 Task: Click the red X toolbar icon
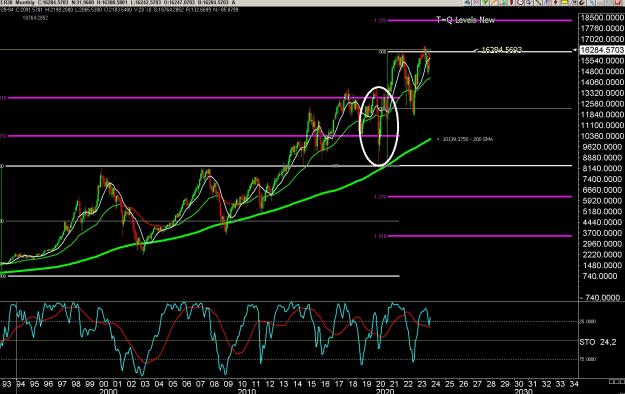[618, 2]
